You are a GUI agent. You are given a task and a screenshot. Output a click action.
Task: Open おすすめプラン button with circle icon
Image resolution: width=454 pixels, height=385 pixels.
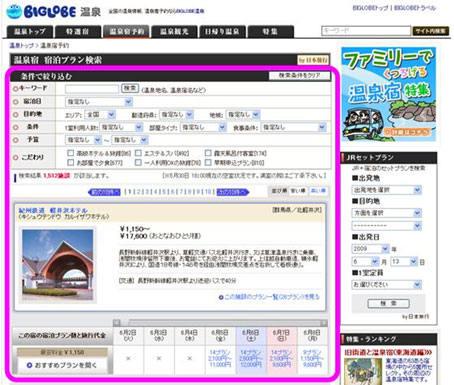pyautogui.click(x=62, y=365)
